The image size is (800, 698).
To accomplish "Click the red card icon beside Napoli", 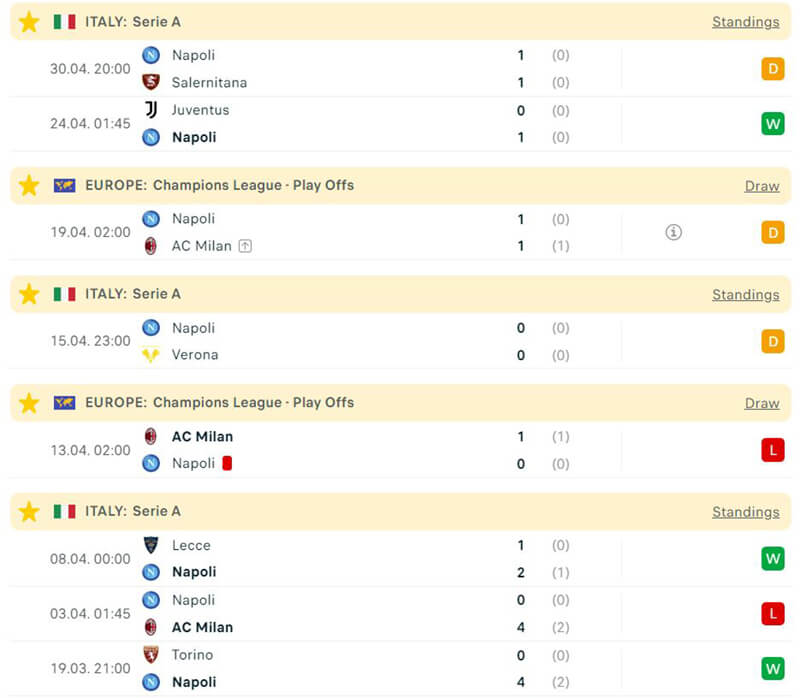I will pos(227,463).
